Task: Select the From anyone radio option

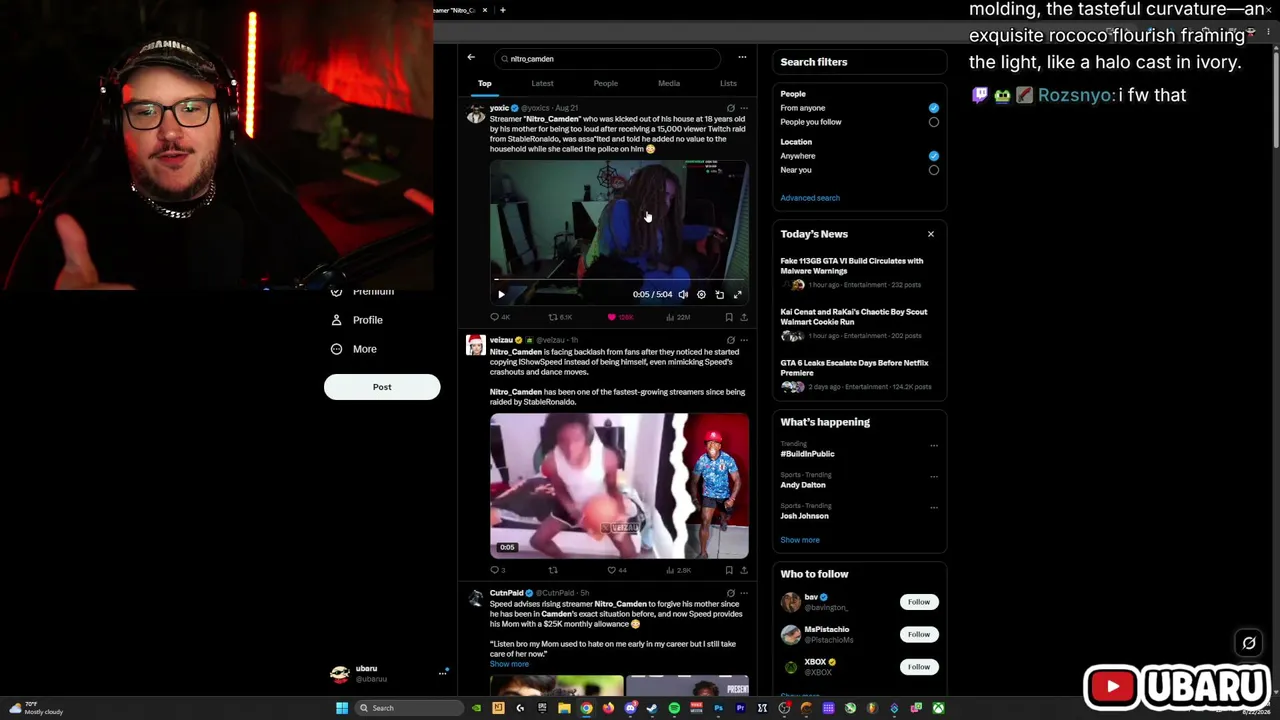Action: click(933, 108)
